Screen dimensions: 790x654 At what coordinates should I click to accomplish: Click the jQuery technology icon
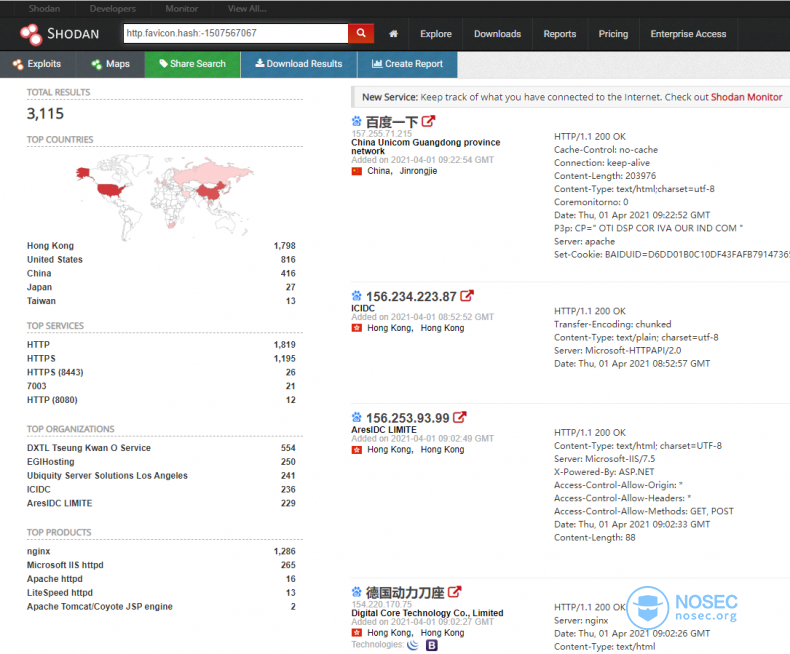pos(413,645)
